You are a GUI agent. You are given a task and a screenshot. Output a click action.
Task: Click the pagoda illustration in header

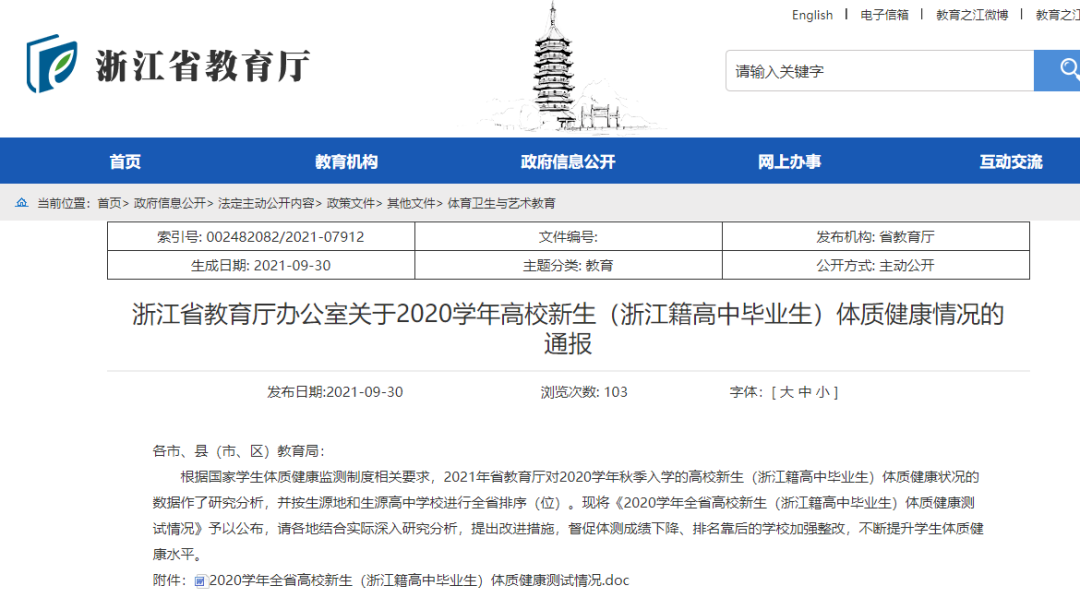(553, 67)
